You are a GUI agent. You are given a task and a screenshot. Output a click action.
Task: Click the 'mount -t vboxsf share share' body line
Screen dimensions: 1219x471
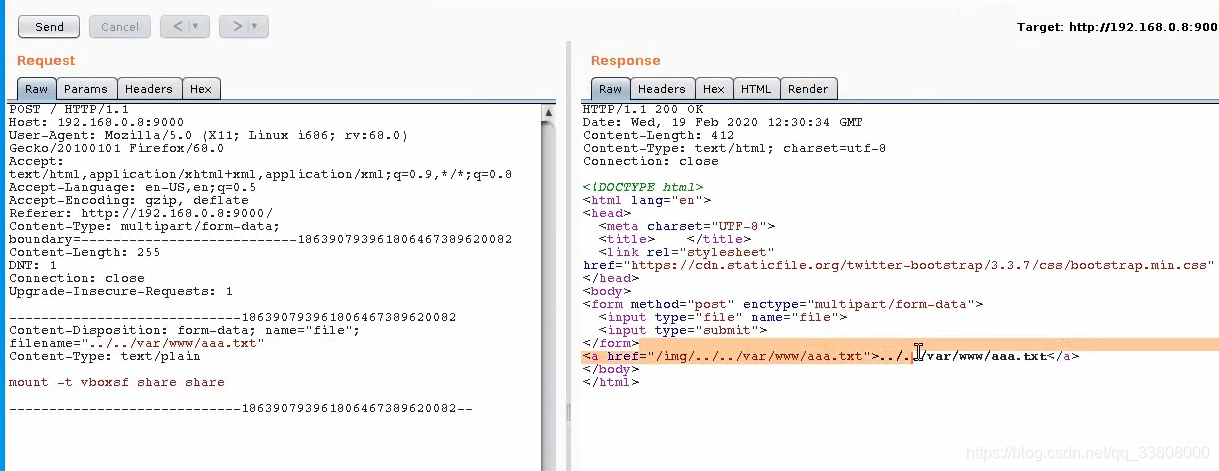pyautogui.click(x=116, y=382)
